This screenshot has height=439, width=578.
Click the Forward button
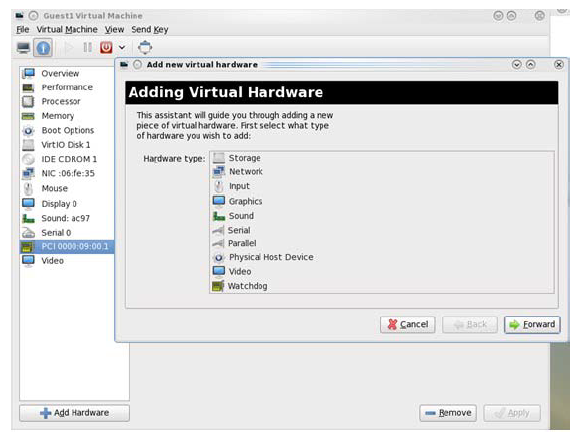[x=532, y=325]
